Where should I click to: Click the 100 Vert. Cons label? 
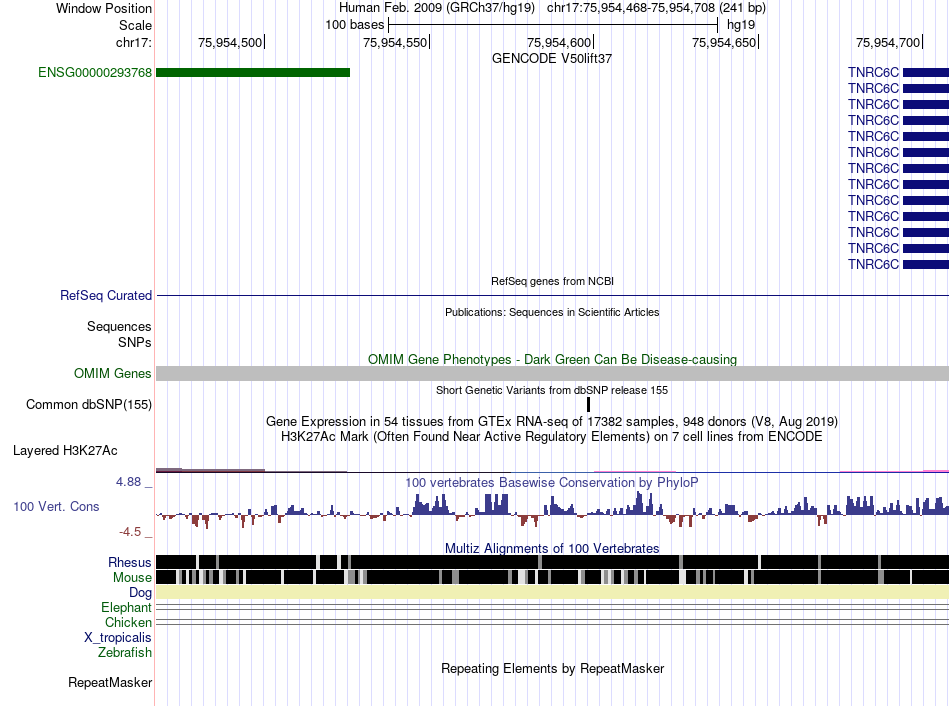click(56, 507)
